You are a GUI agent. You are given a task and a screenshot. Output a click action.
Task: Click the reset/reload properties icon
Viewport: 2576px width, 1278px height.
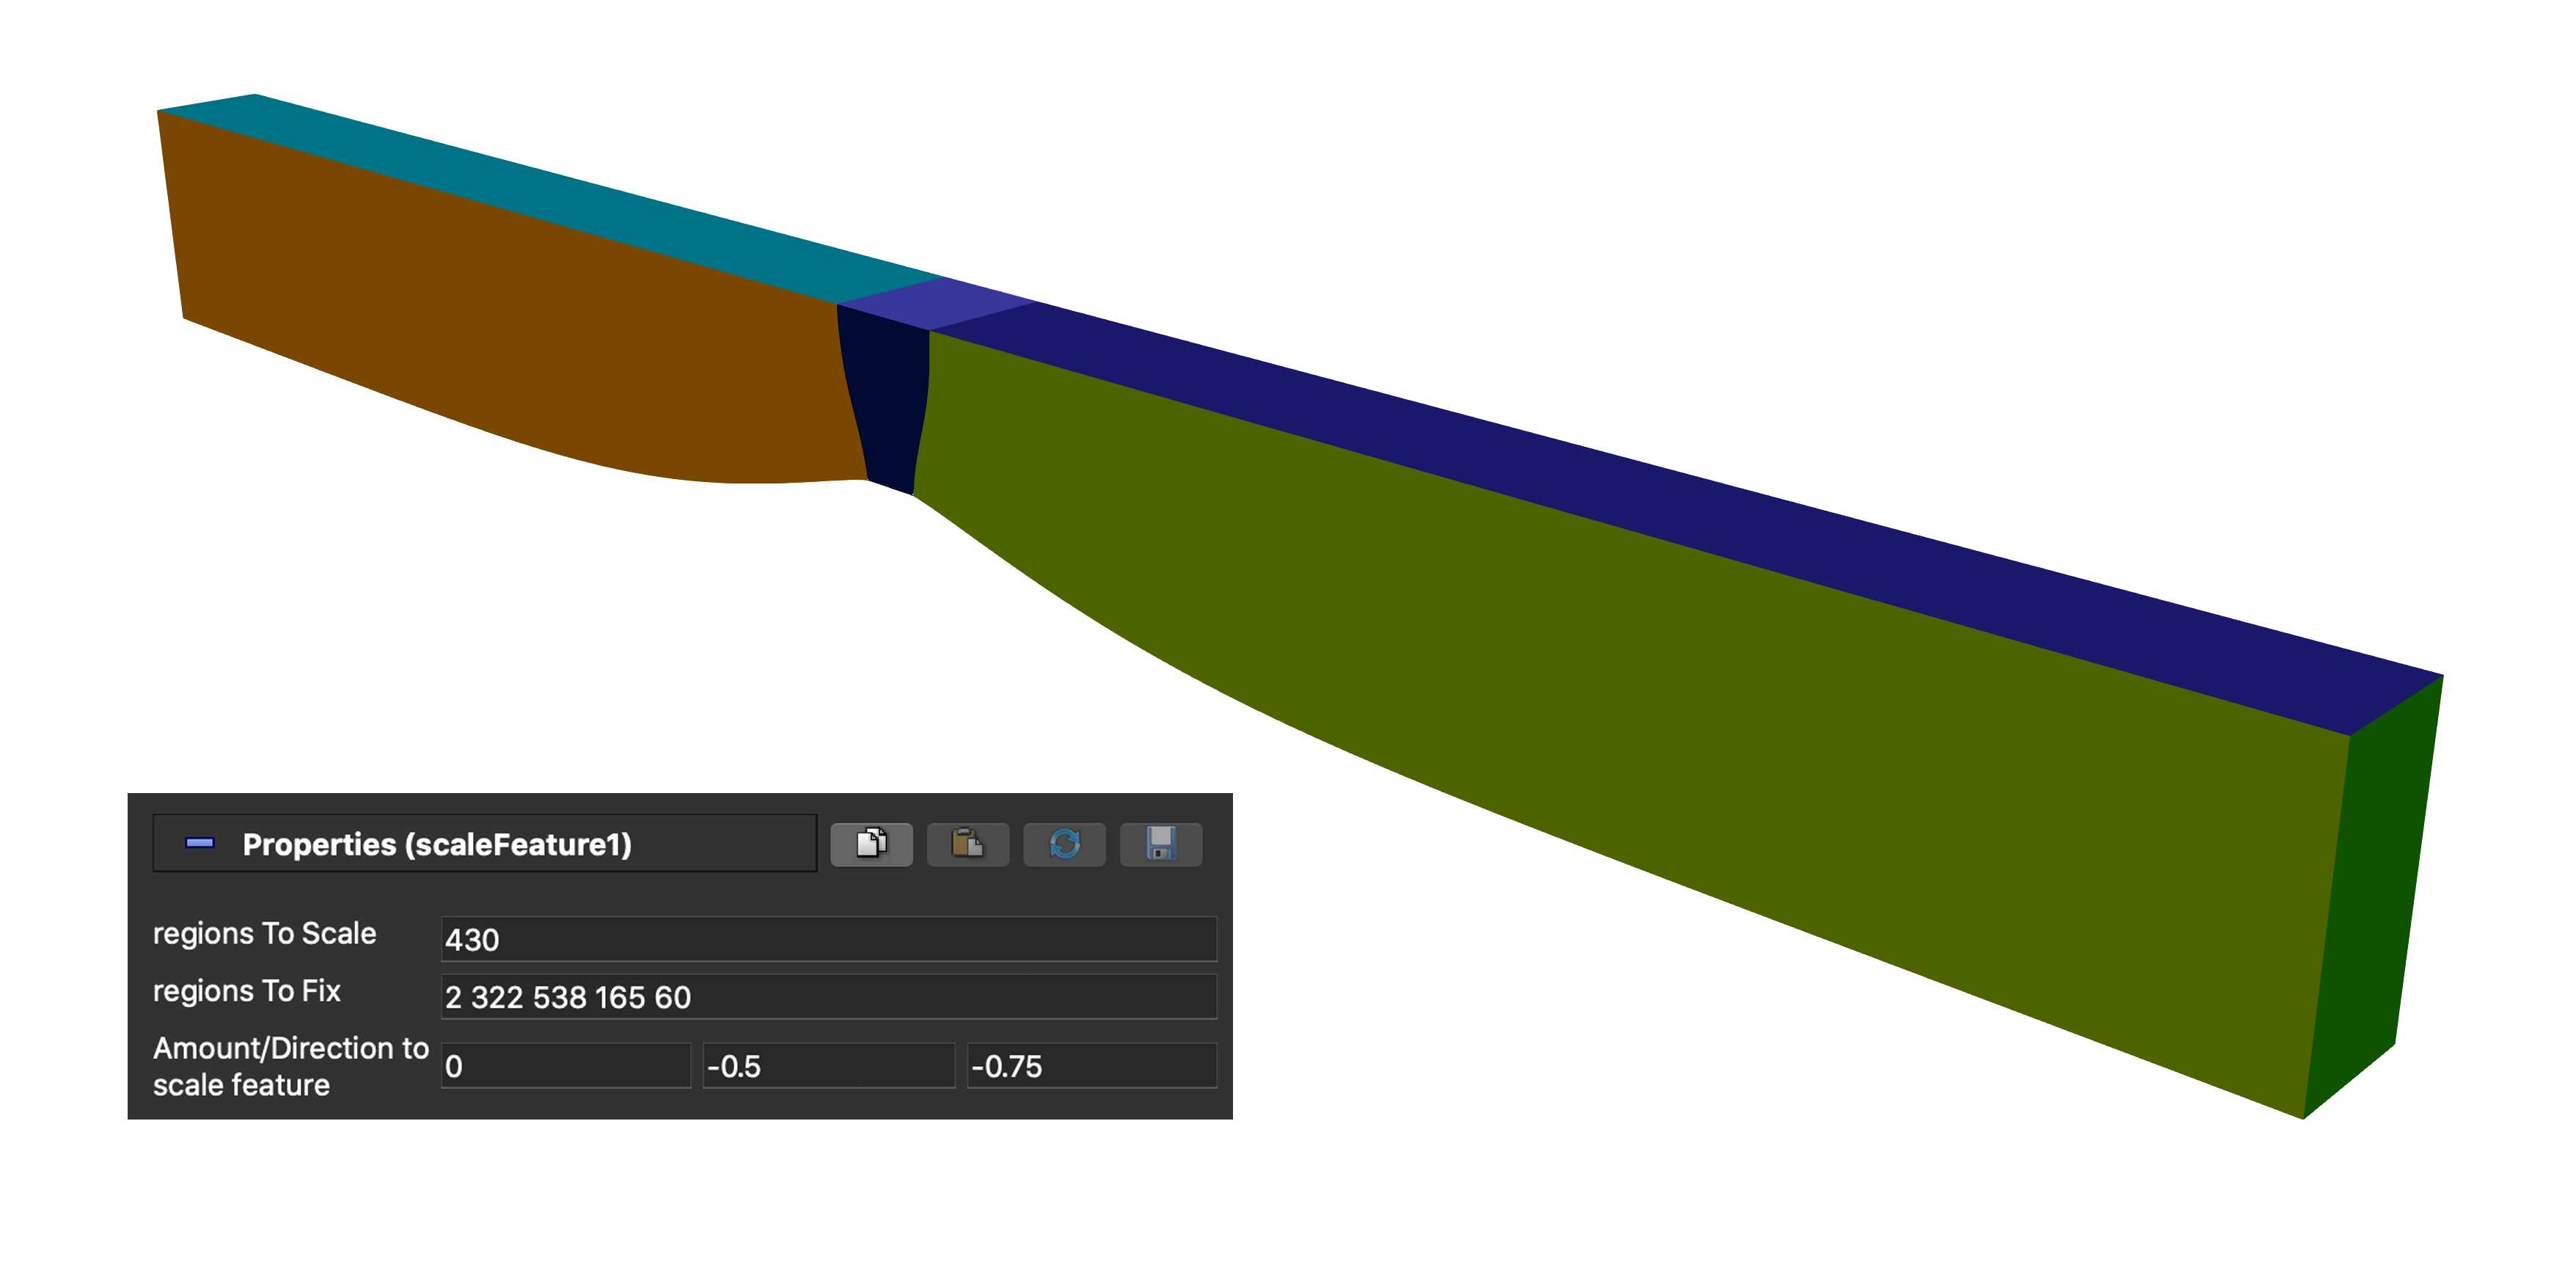pyautogui.click(x=1064, y=844)
